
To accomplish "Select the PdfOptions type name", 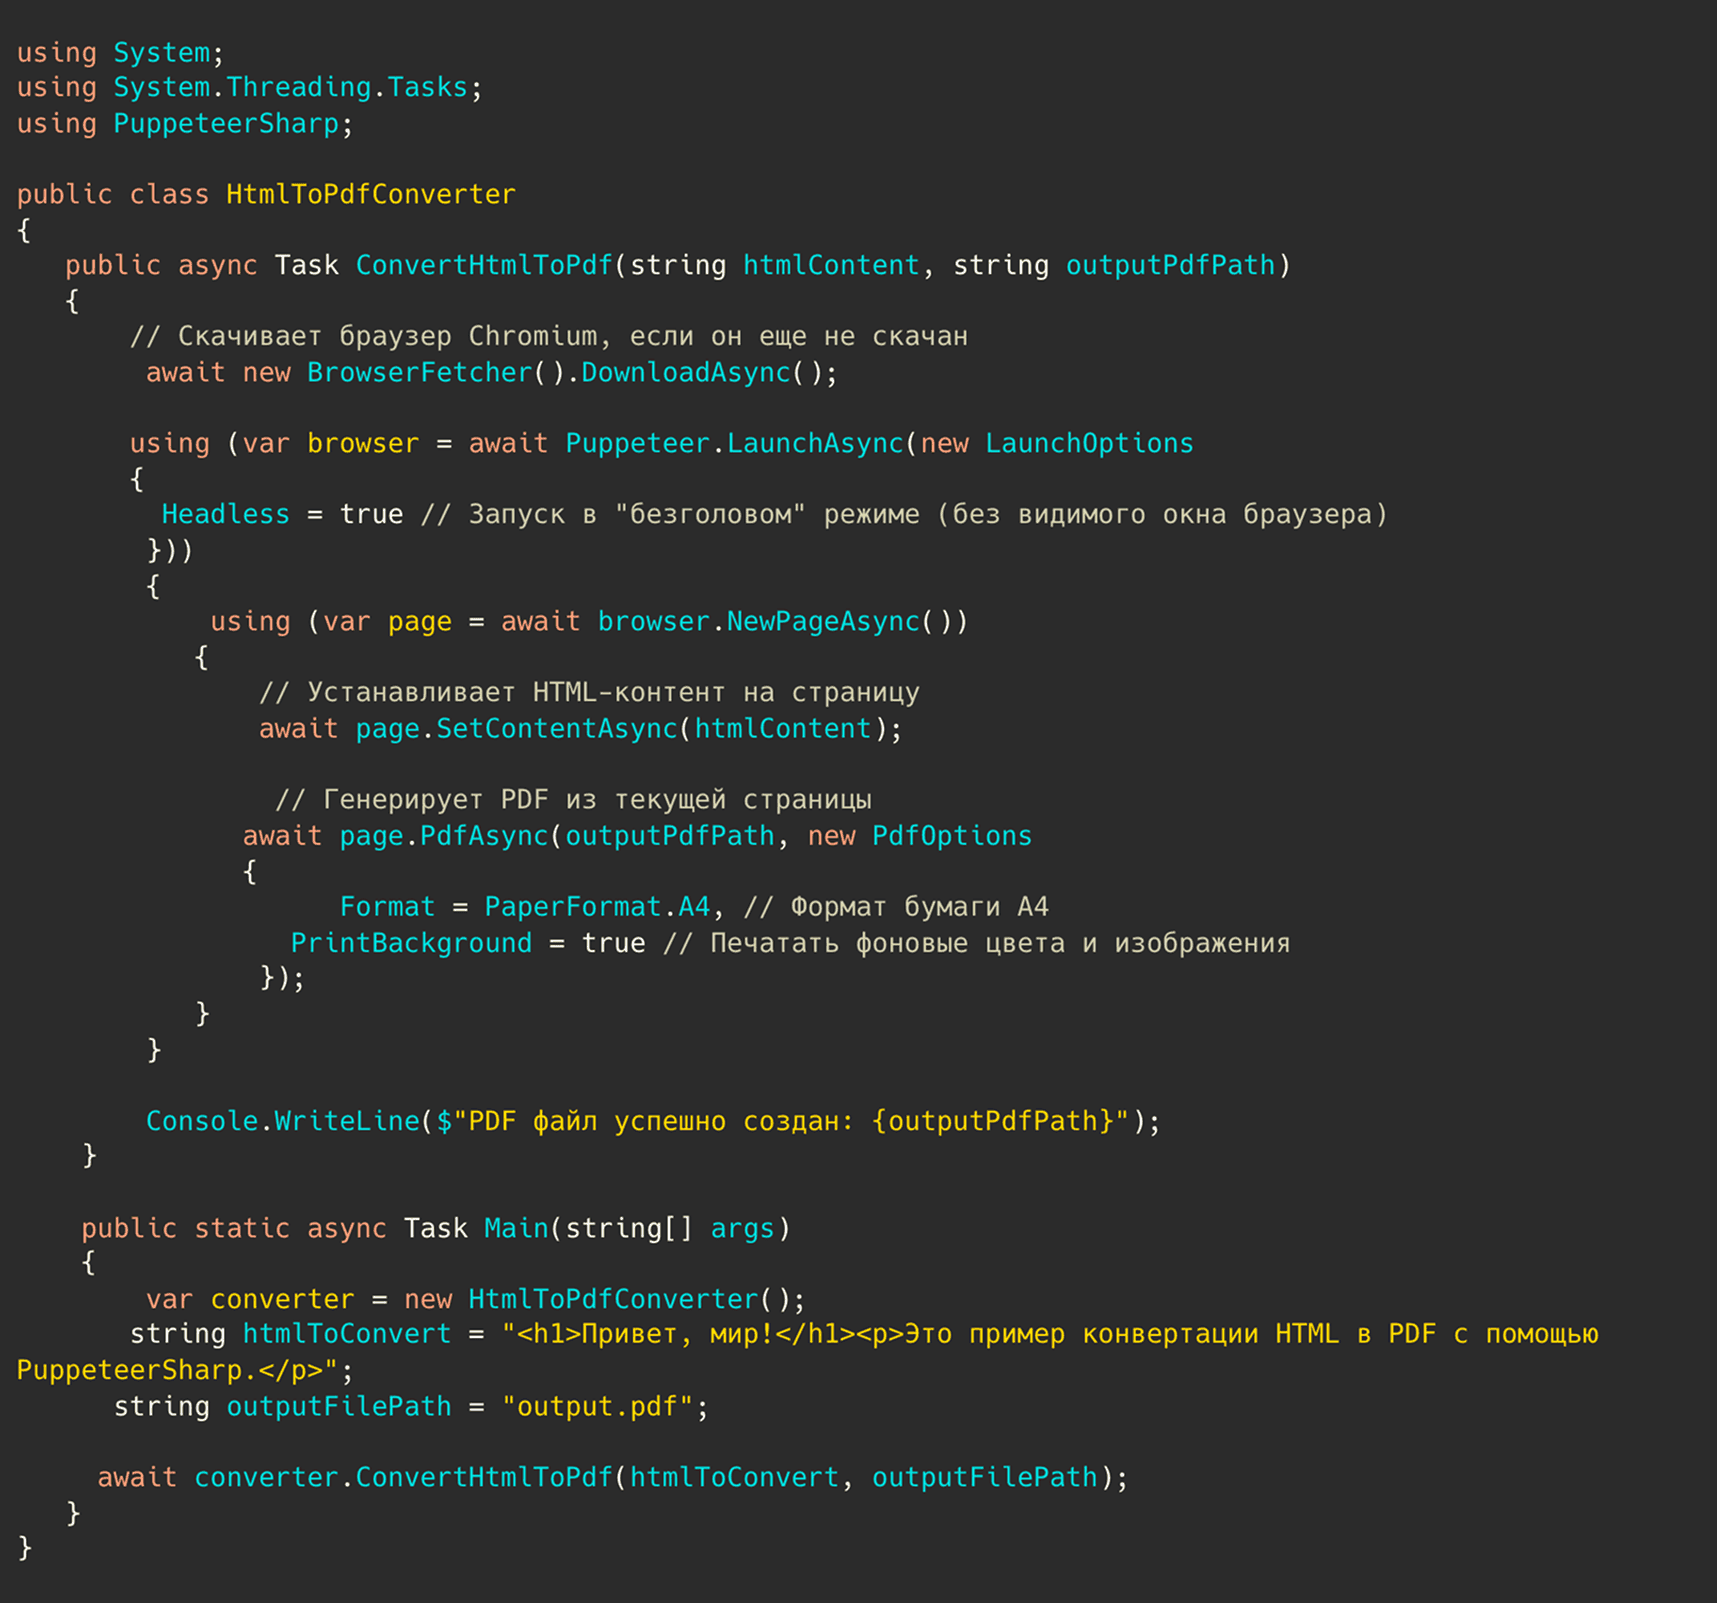I will [x=951, y=836].
